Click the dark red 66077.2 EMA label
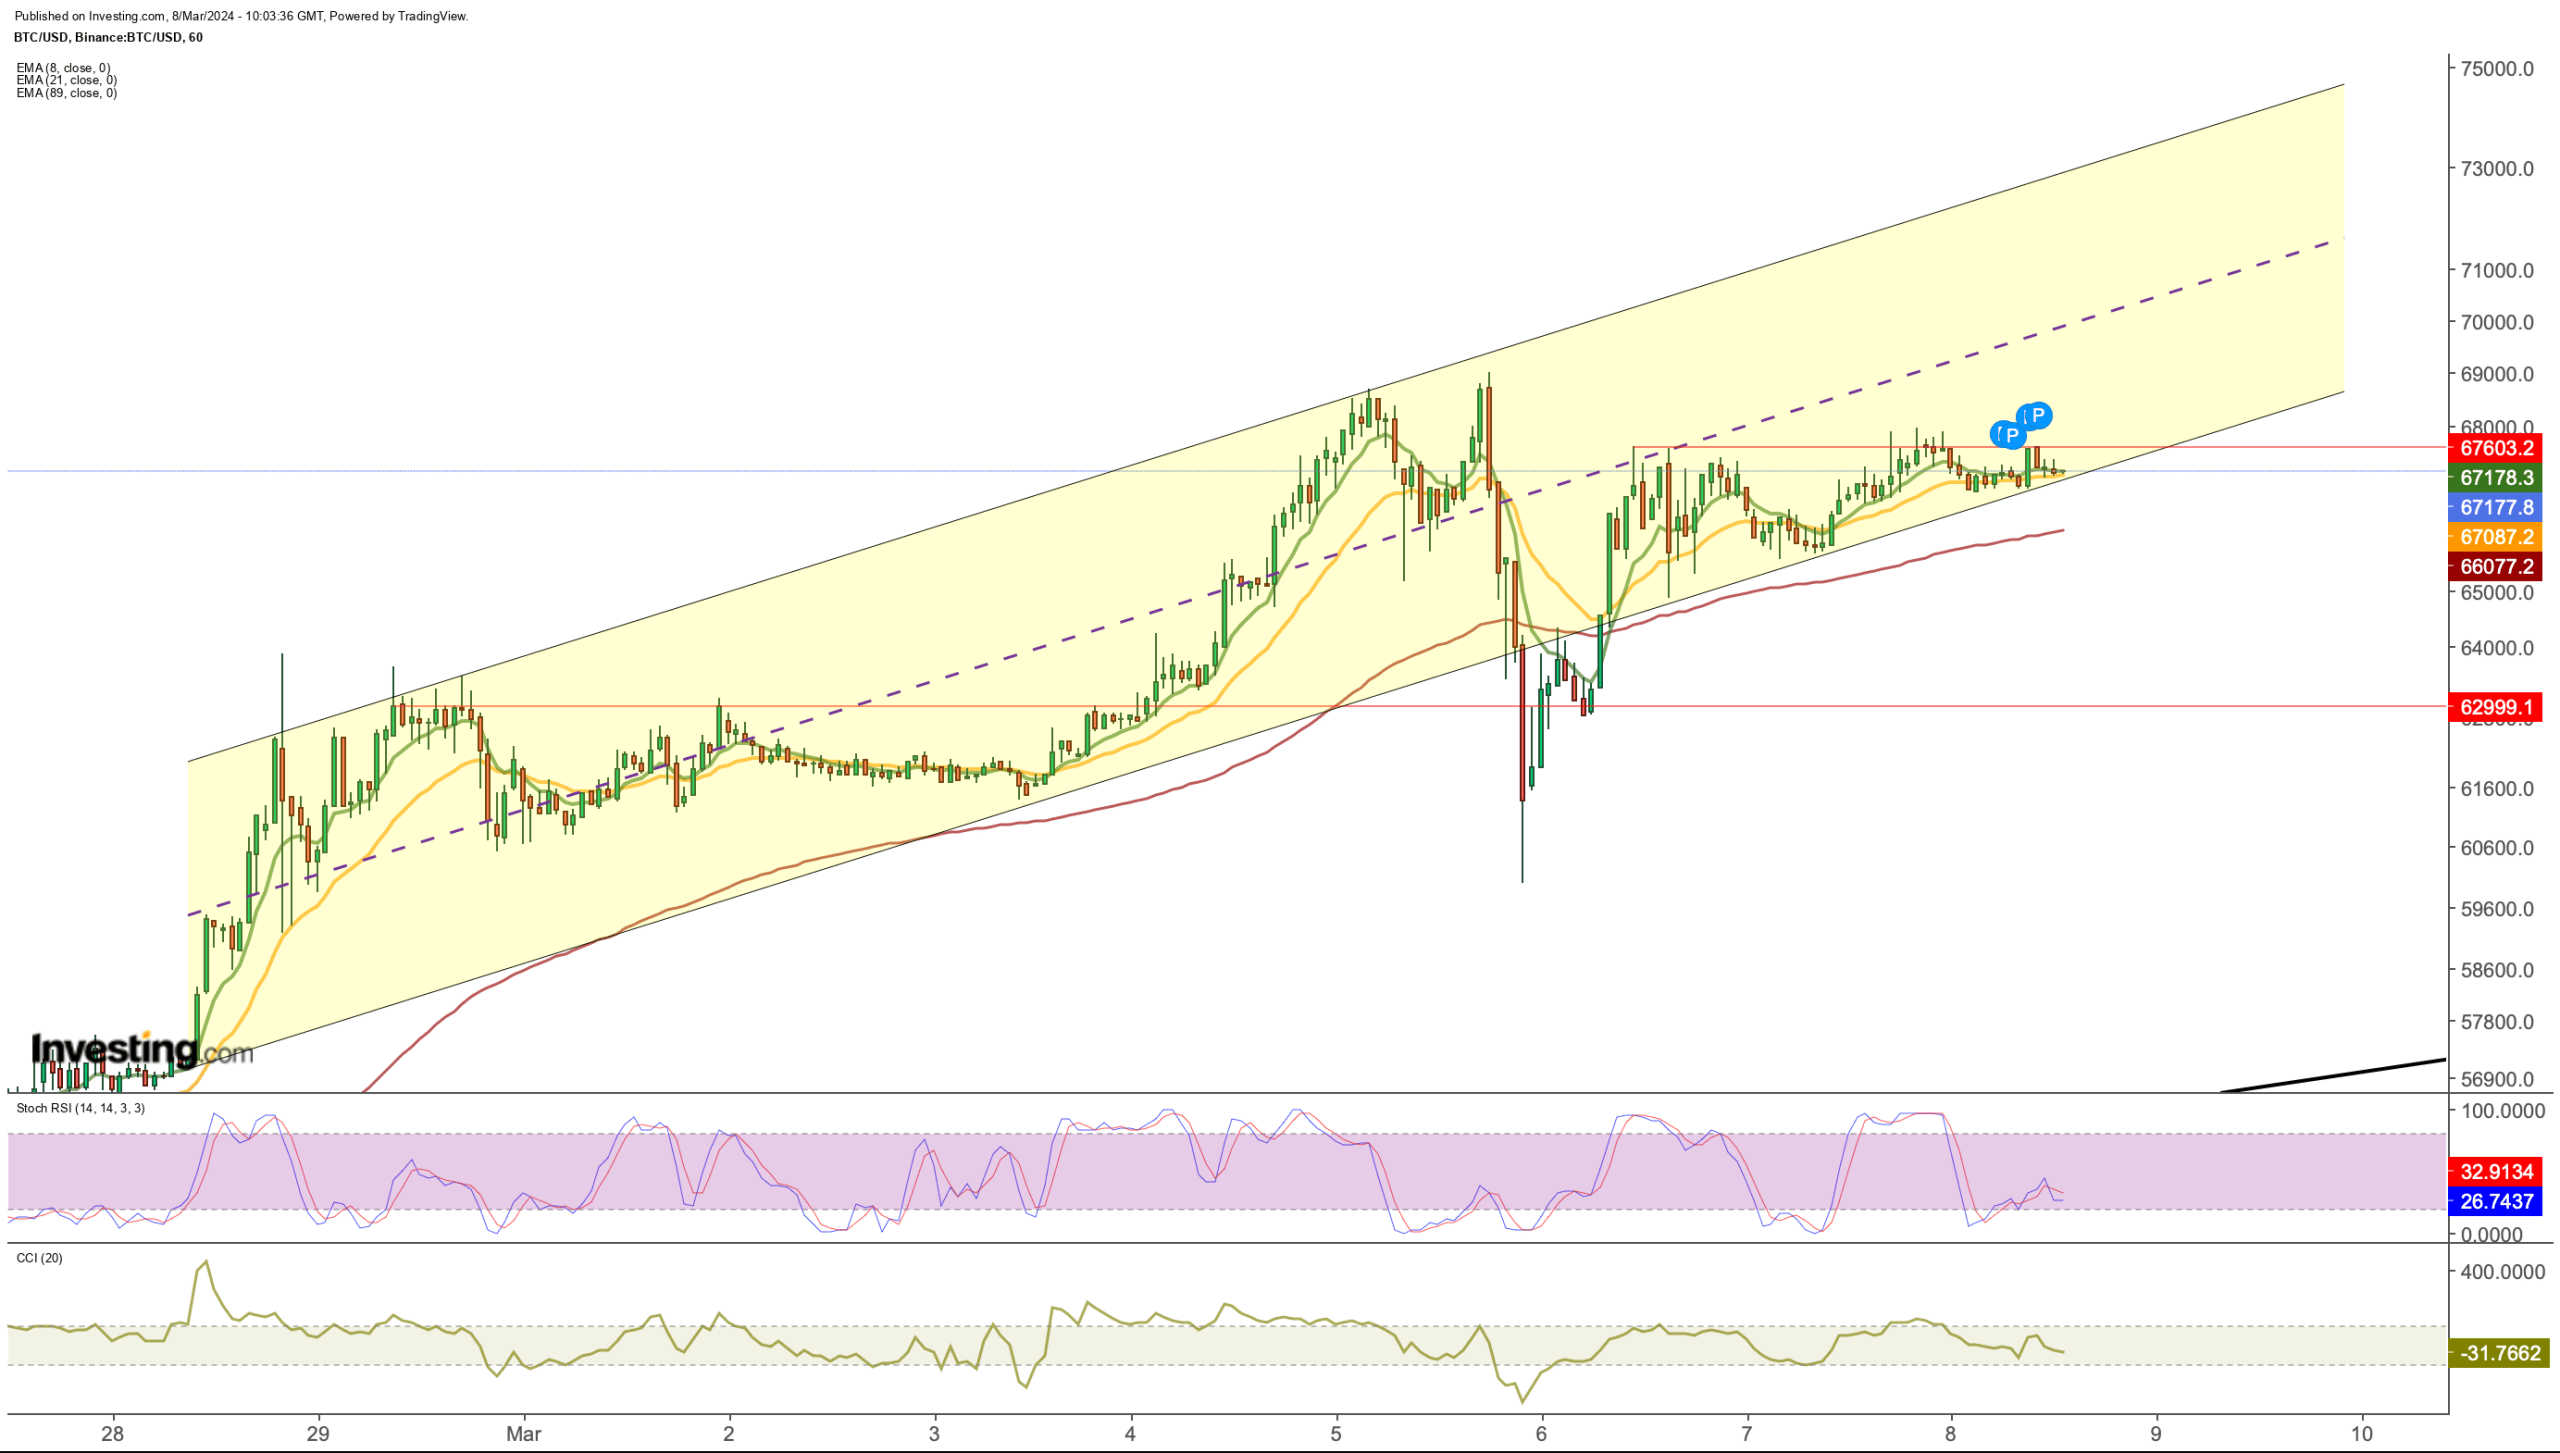Viewport: 2560px width, 1453px height. click(x=2496, y=566)
